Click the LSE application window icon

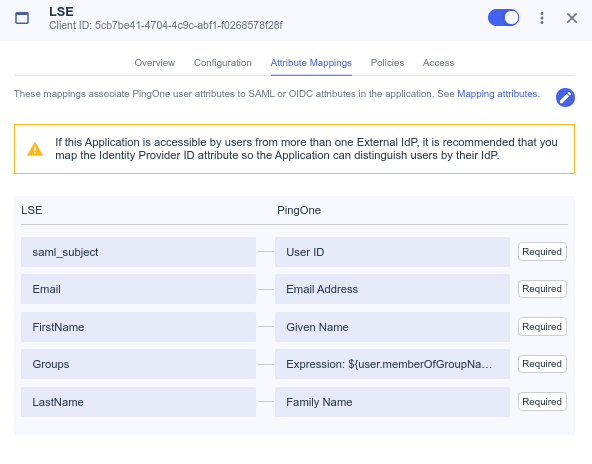[x=22, y=18]
